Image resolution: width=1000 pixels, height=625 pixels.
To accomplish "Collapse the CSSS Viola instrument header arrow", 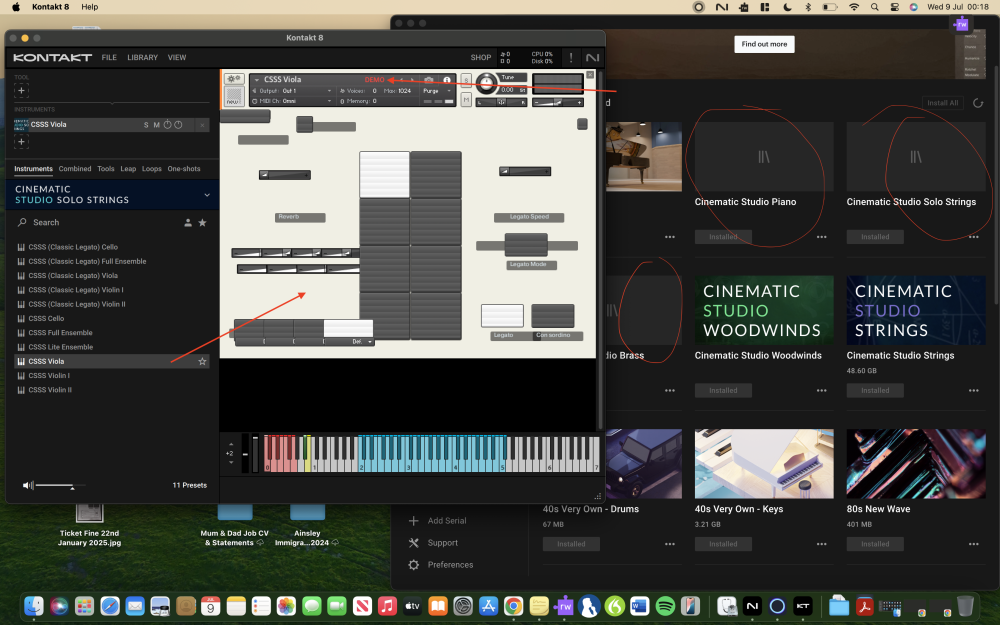I will (x=257, y=80).
